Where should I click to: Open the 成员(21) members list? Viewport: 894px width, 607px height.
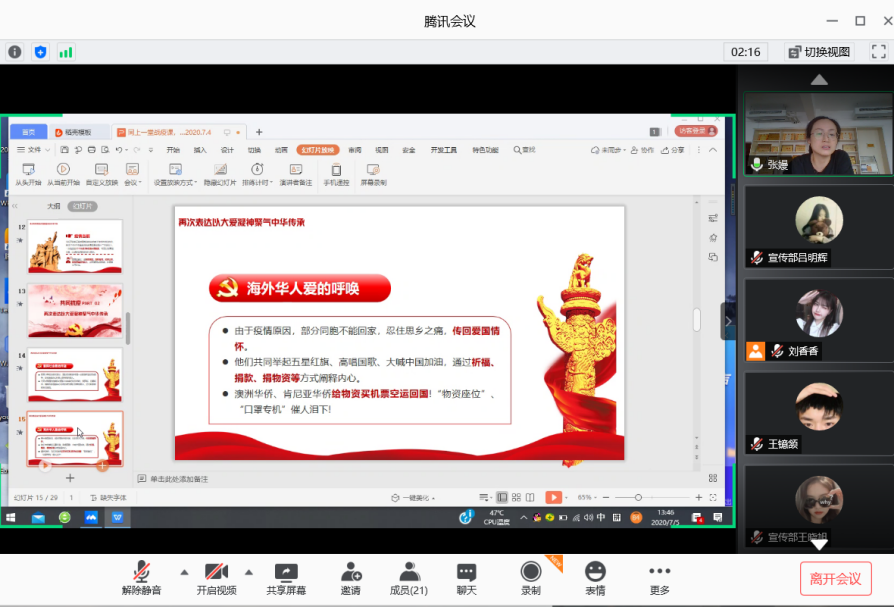(408, 578)
